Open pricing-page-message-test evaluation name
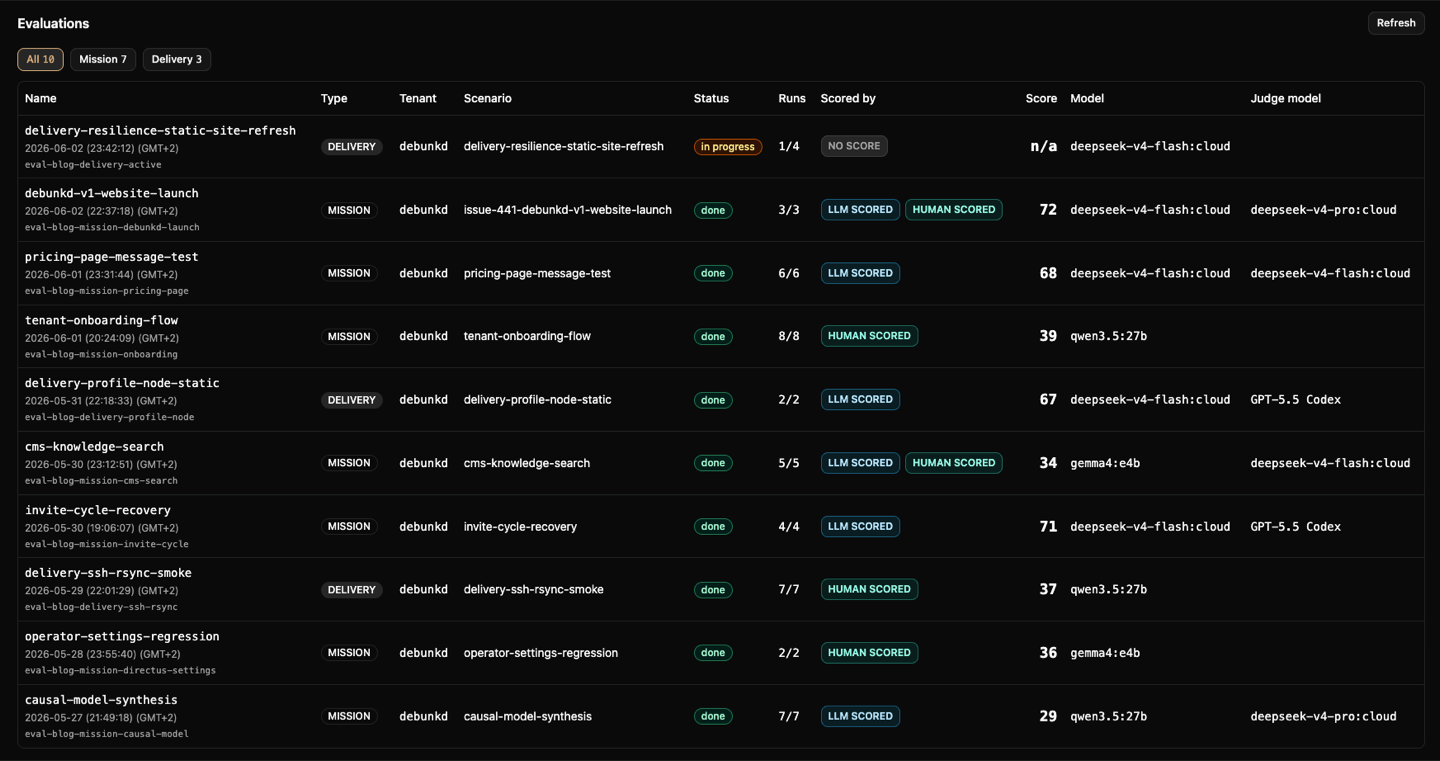The height and width of the screenshot is (761, 1440). [x=112, y=257]
